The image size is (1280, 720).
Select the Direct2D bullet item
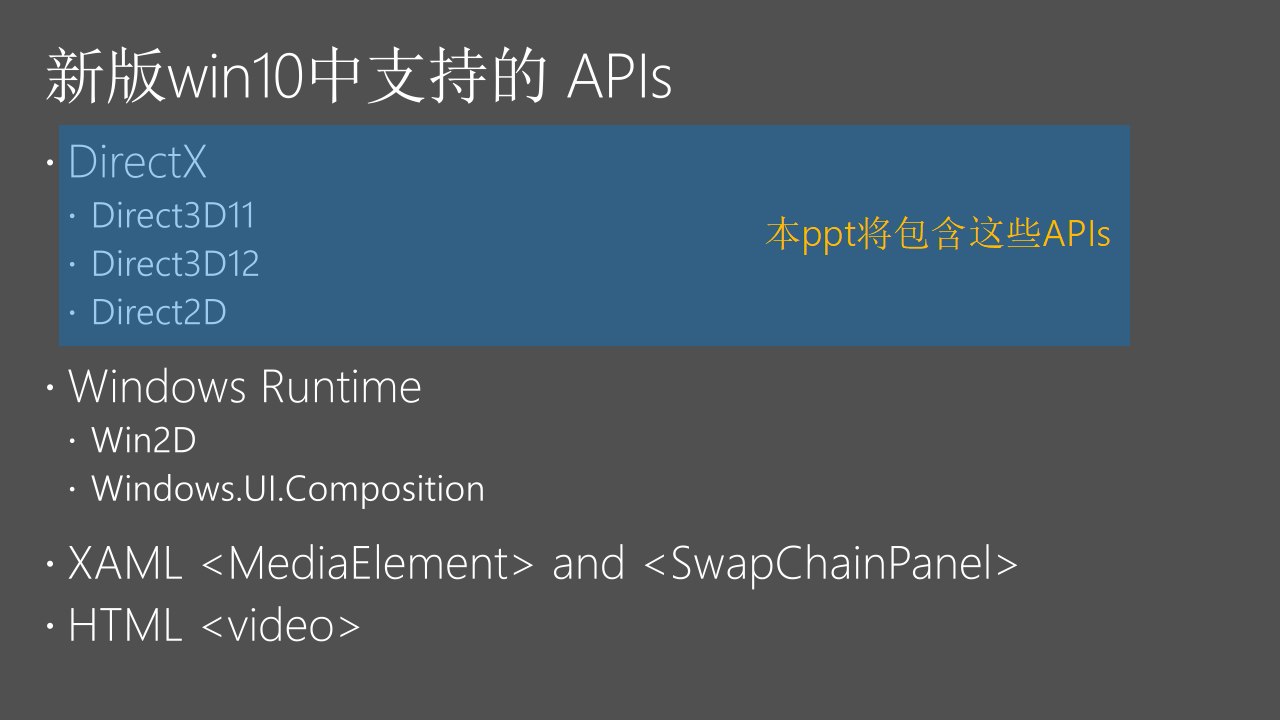pyautogui.click(x=159, y=313)
